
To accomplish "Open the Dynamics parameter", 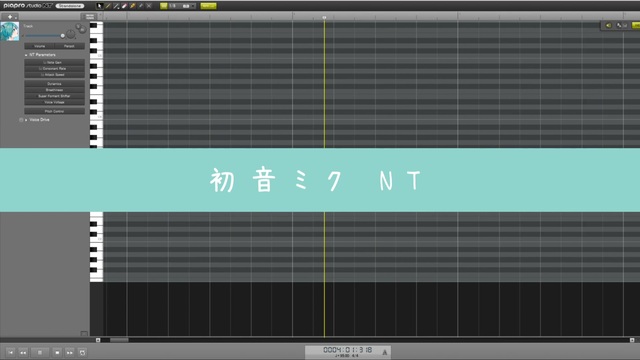I will click(x=54, y=84).
